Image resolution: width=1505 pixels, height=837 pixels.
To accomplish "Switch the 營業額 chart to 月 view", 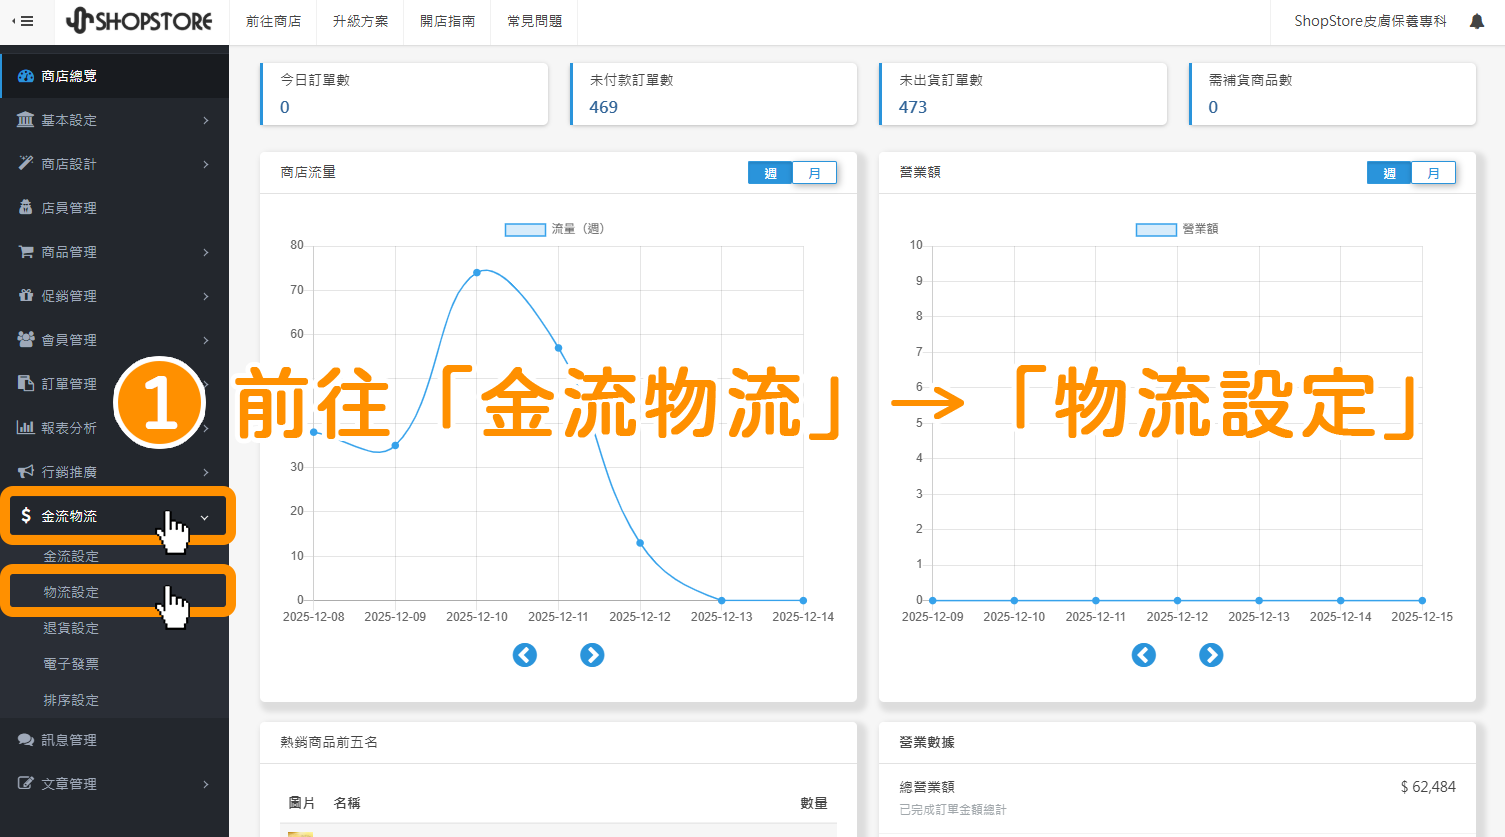I will (1433, 172).
